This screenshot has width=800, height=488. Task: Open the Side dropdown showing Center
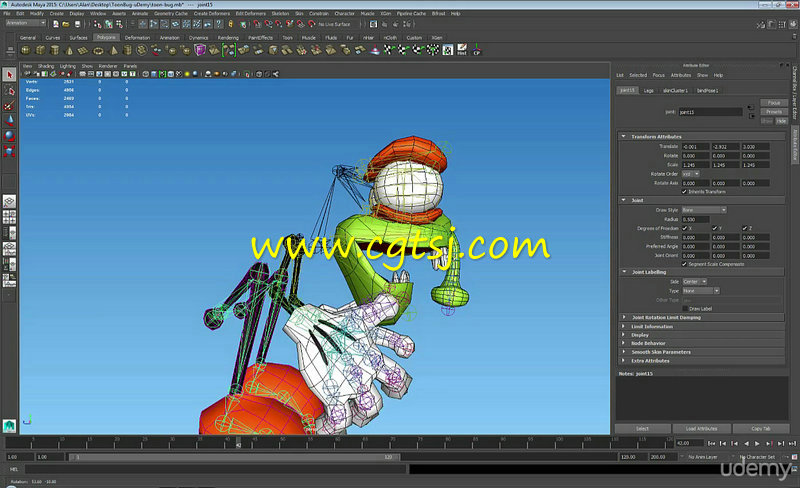click(694, 281)
